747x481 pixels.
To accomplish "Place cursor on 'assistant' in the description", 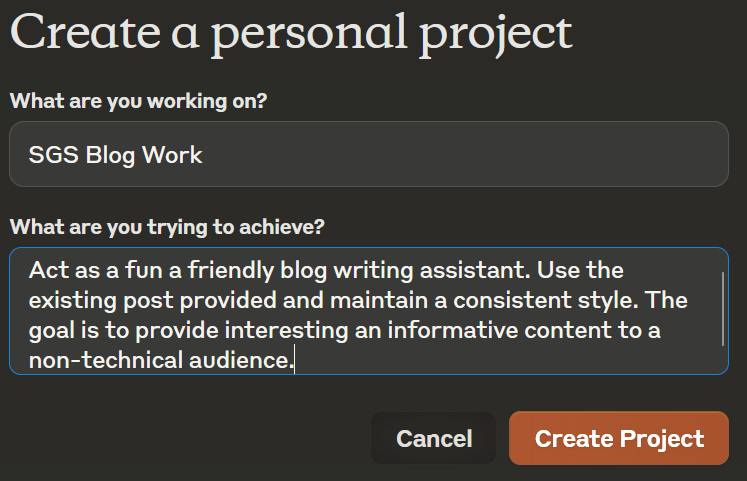I will click(x=471, y=270).
